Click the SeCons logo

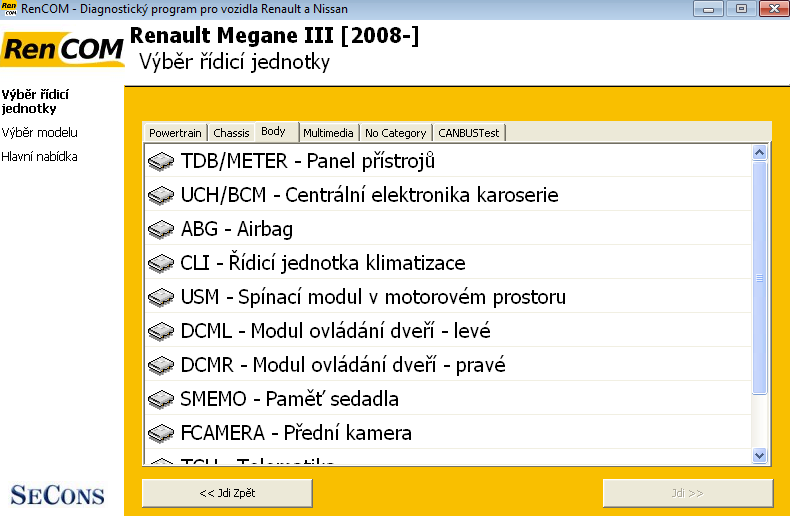[x=57, y=495]
